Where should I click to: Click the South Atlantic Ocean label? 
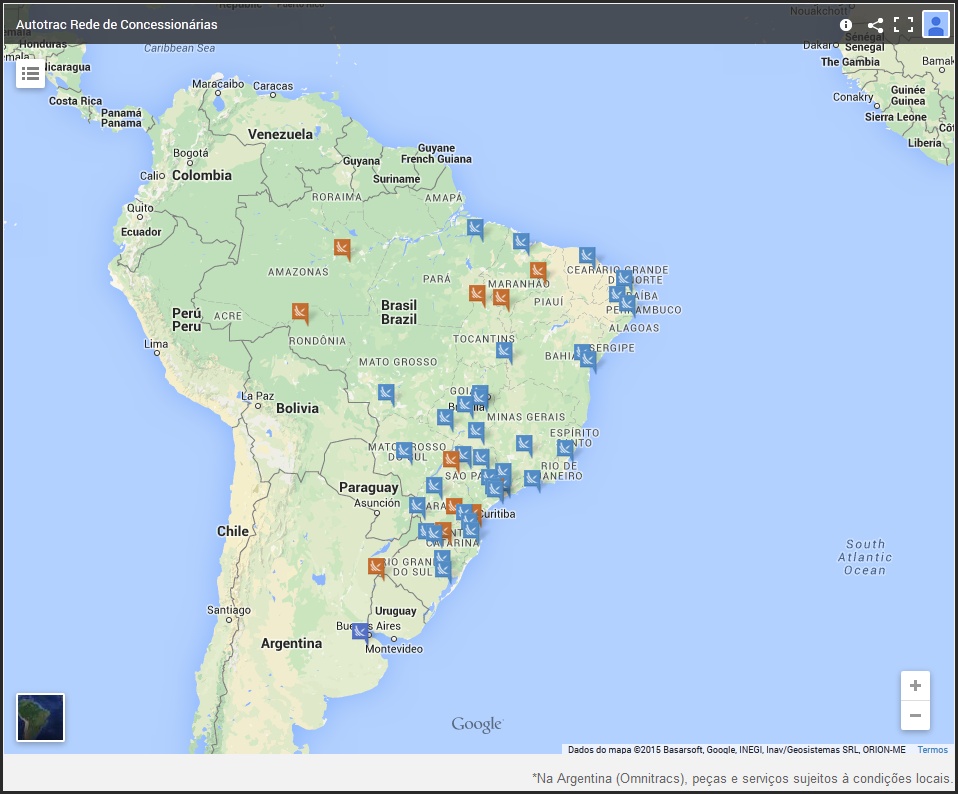pyautogui.click(x=865, y=557)
